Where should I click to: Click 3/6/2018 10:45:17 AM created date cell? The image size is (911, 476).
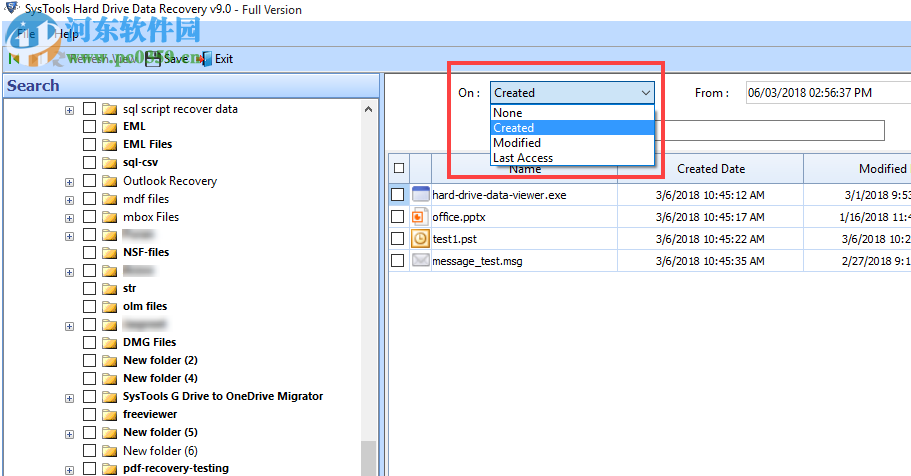[710, 217]
